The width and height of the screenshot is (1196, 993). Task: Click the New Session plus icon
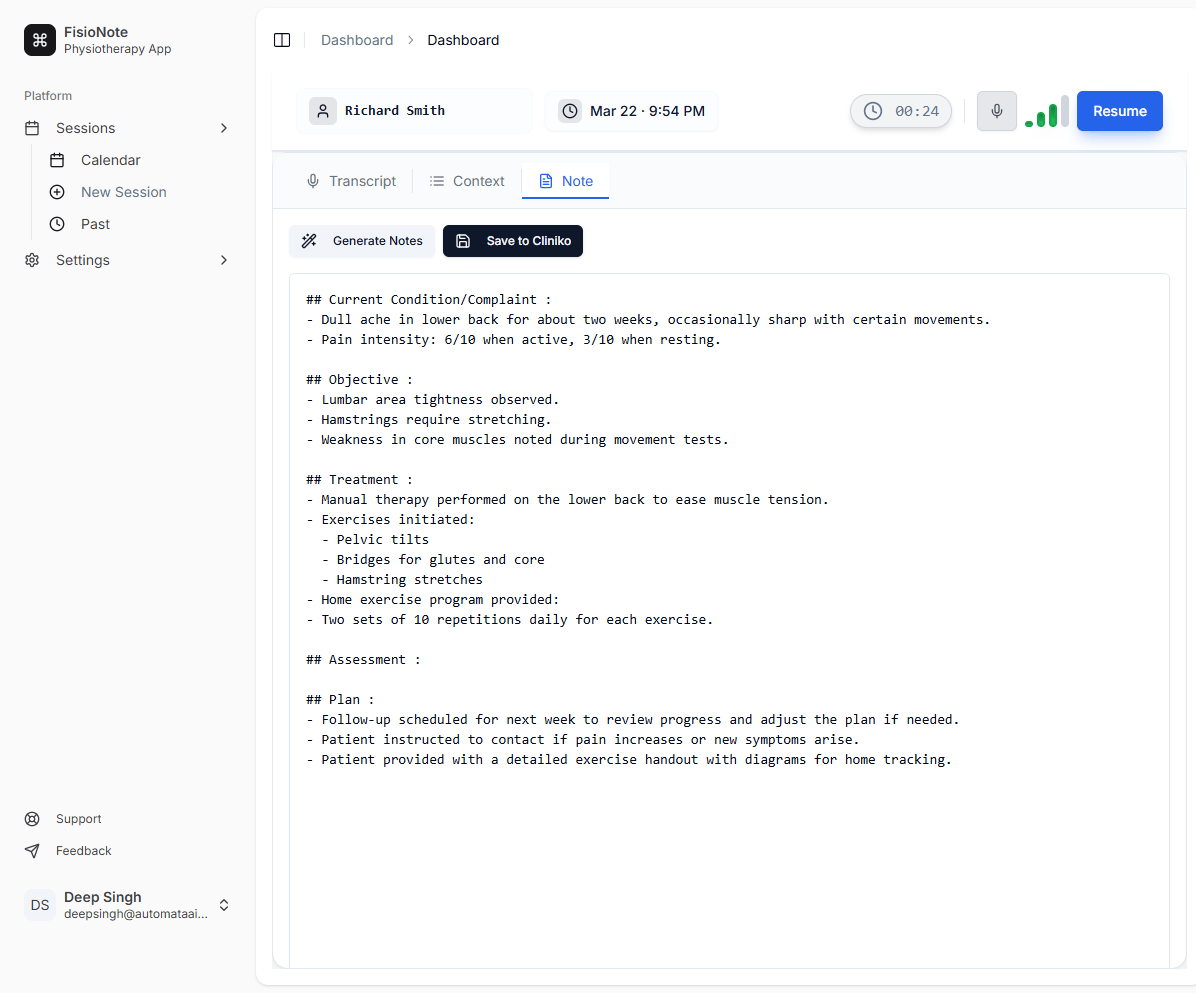coord(57,192)
